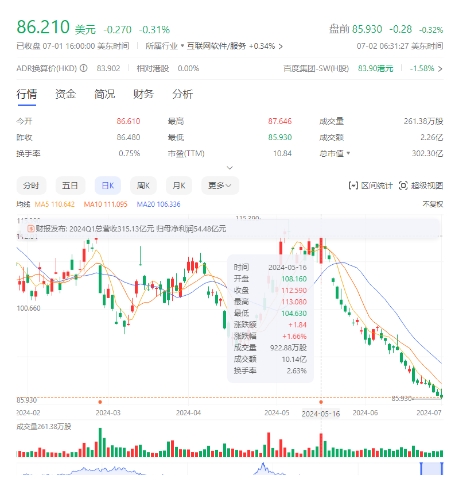Screen dimensions: 456x480
Task: Click the 总市值 value 302.30亿
Action: click(x=427, y=153)
